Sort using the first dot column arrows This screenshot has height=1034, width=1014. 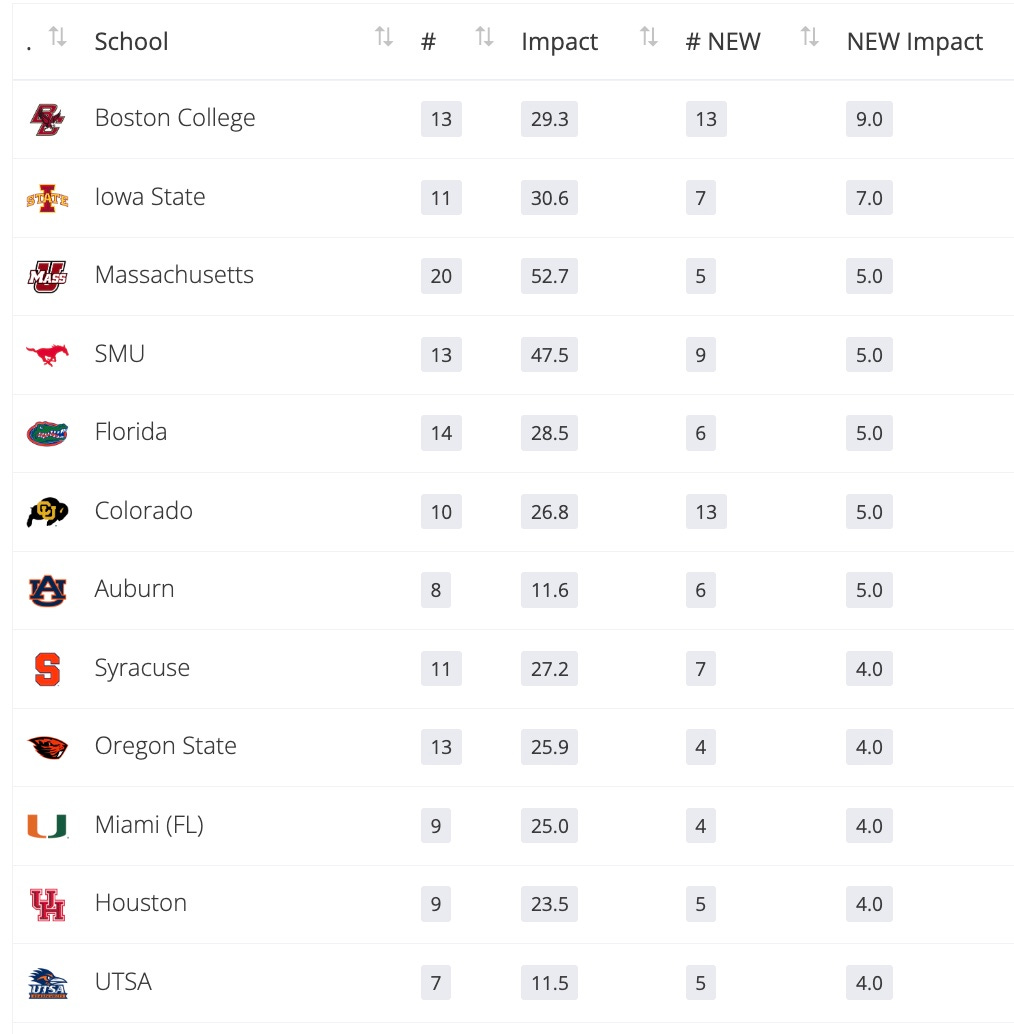point(58,38)
